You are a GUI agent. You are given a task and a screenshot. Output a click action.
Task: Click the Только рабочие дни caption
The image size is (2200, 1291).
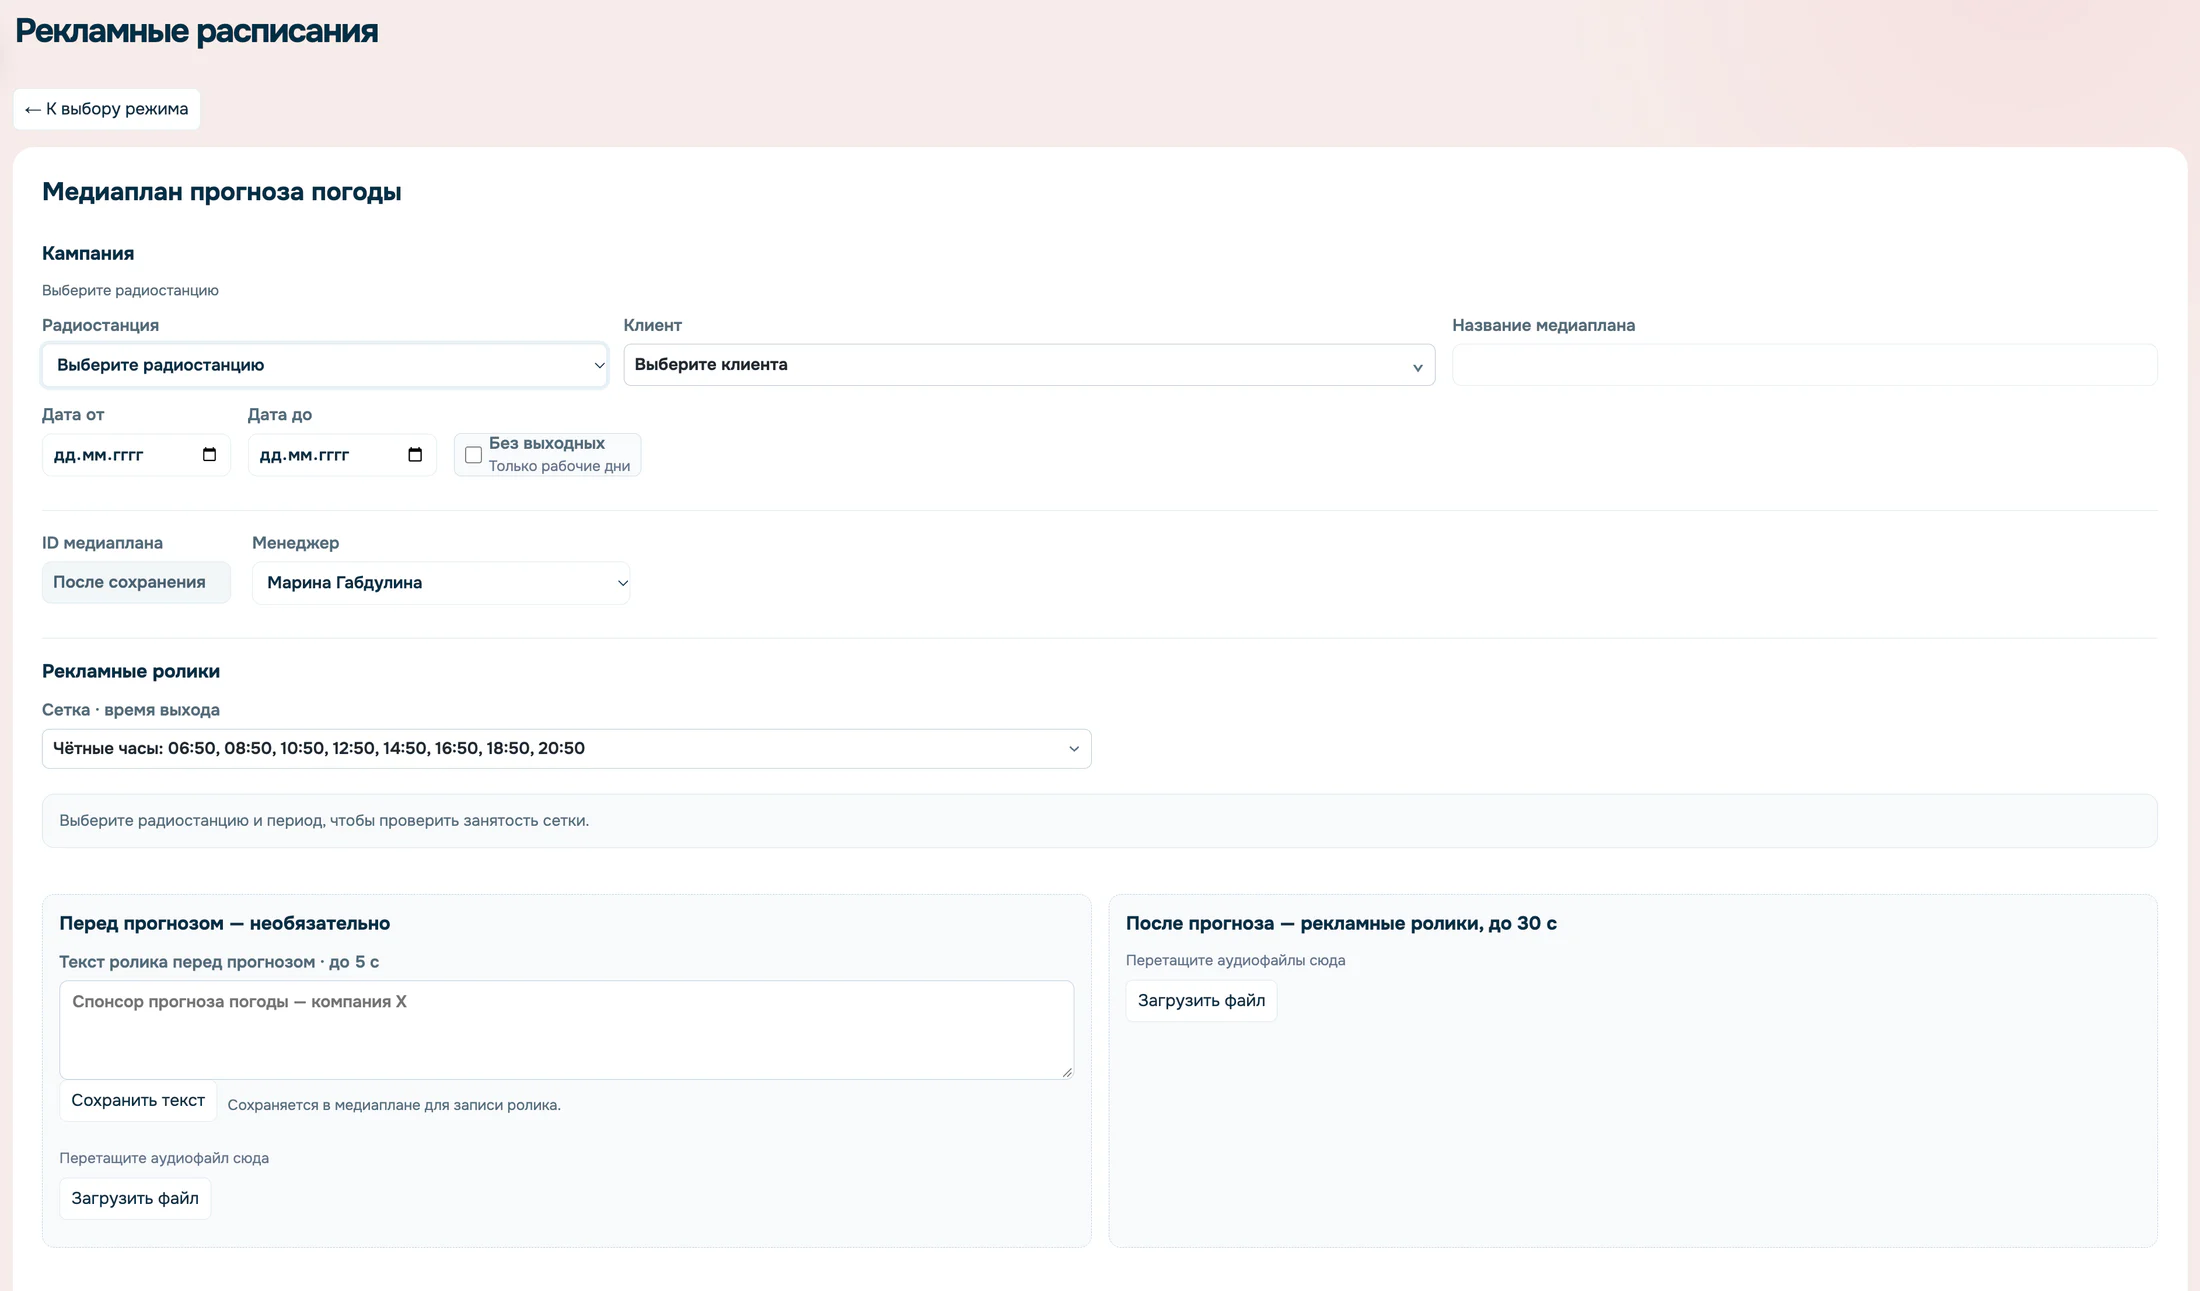(559, 466)
